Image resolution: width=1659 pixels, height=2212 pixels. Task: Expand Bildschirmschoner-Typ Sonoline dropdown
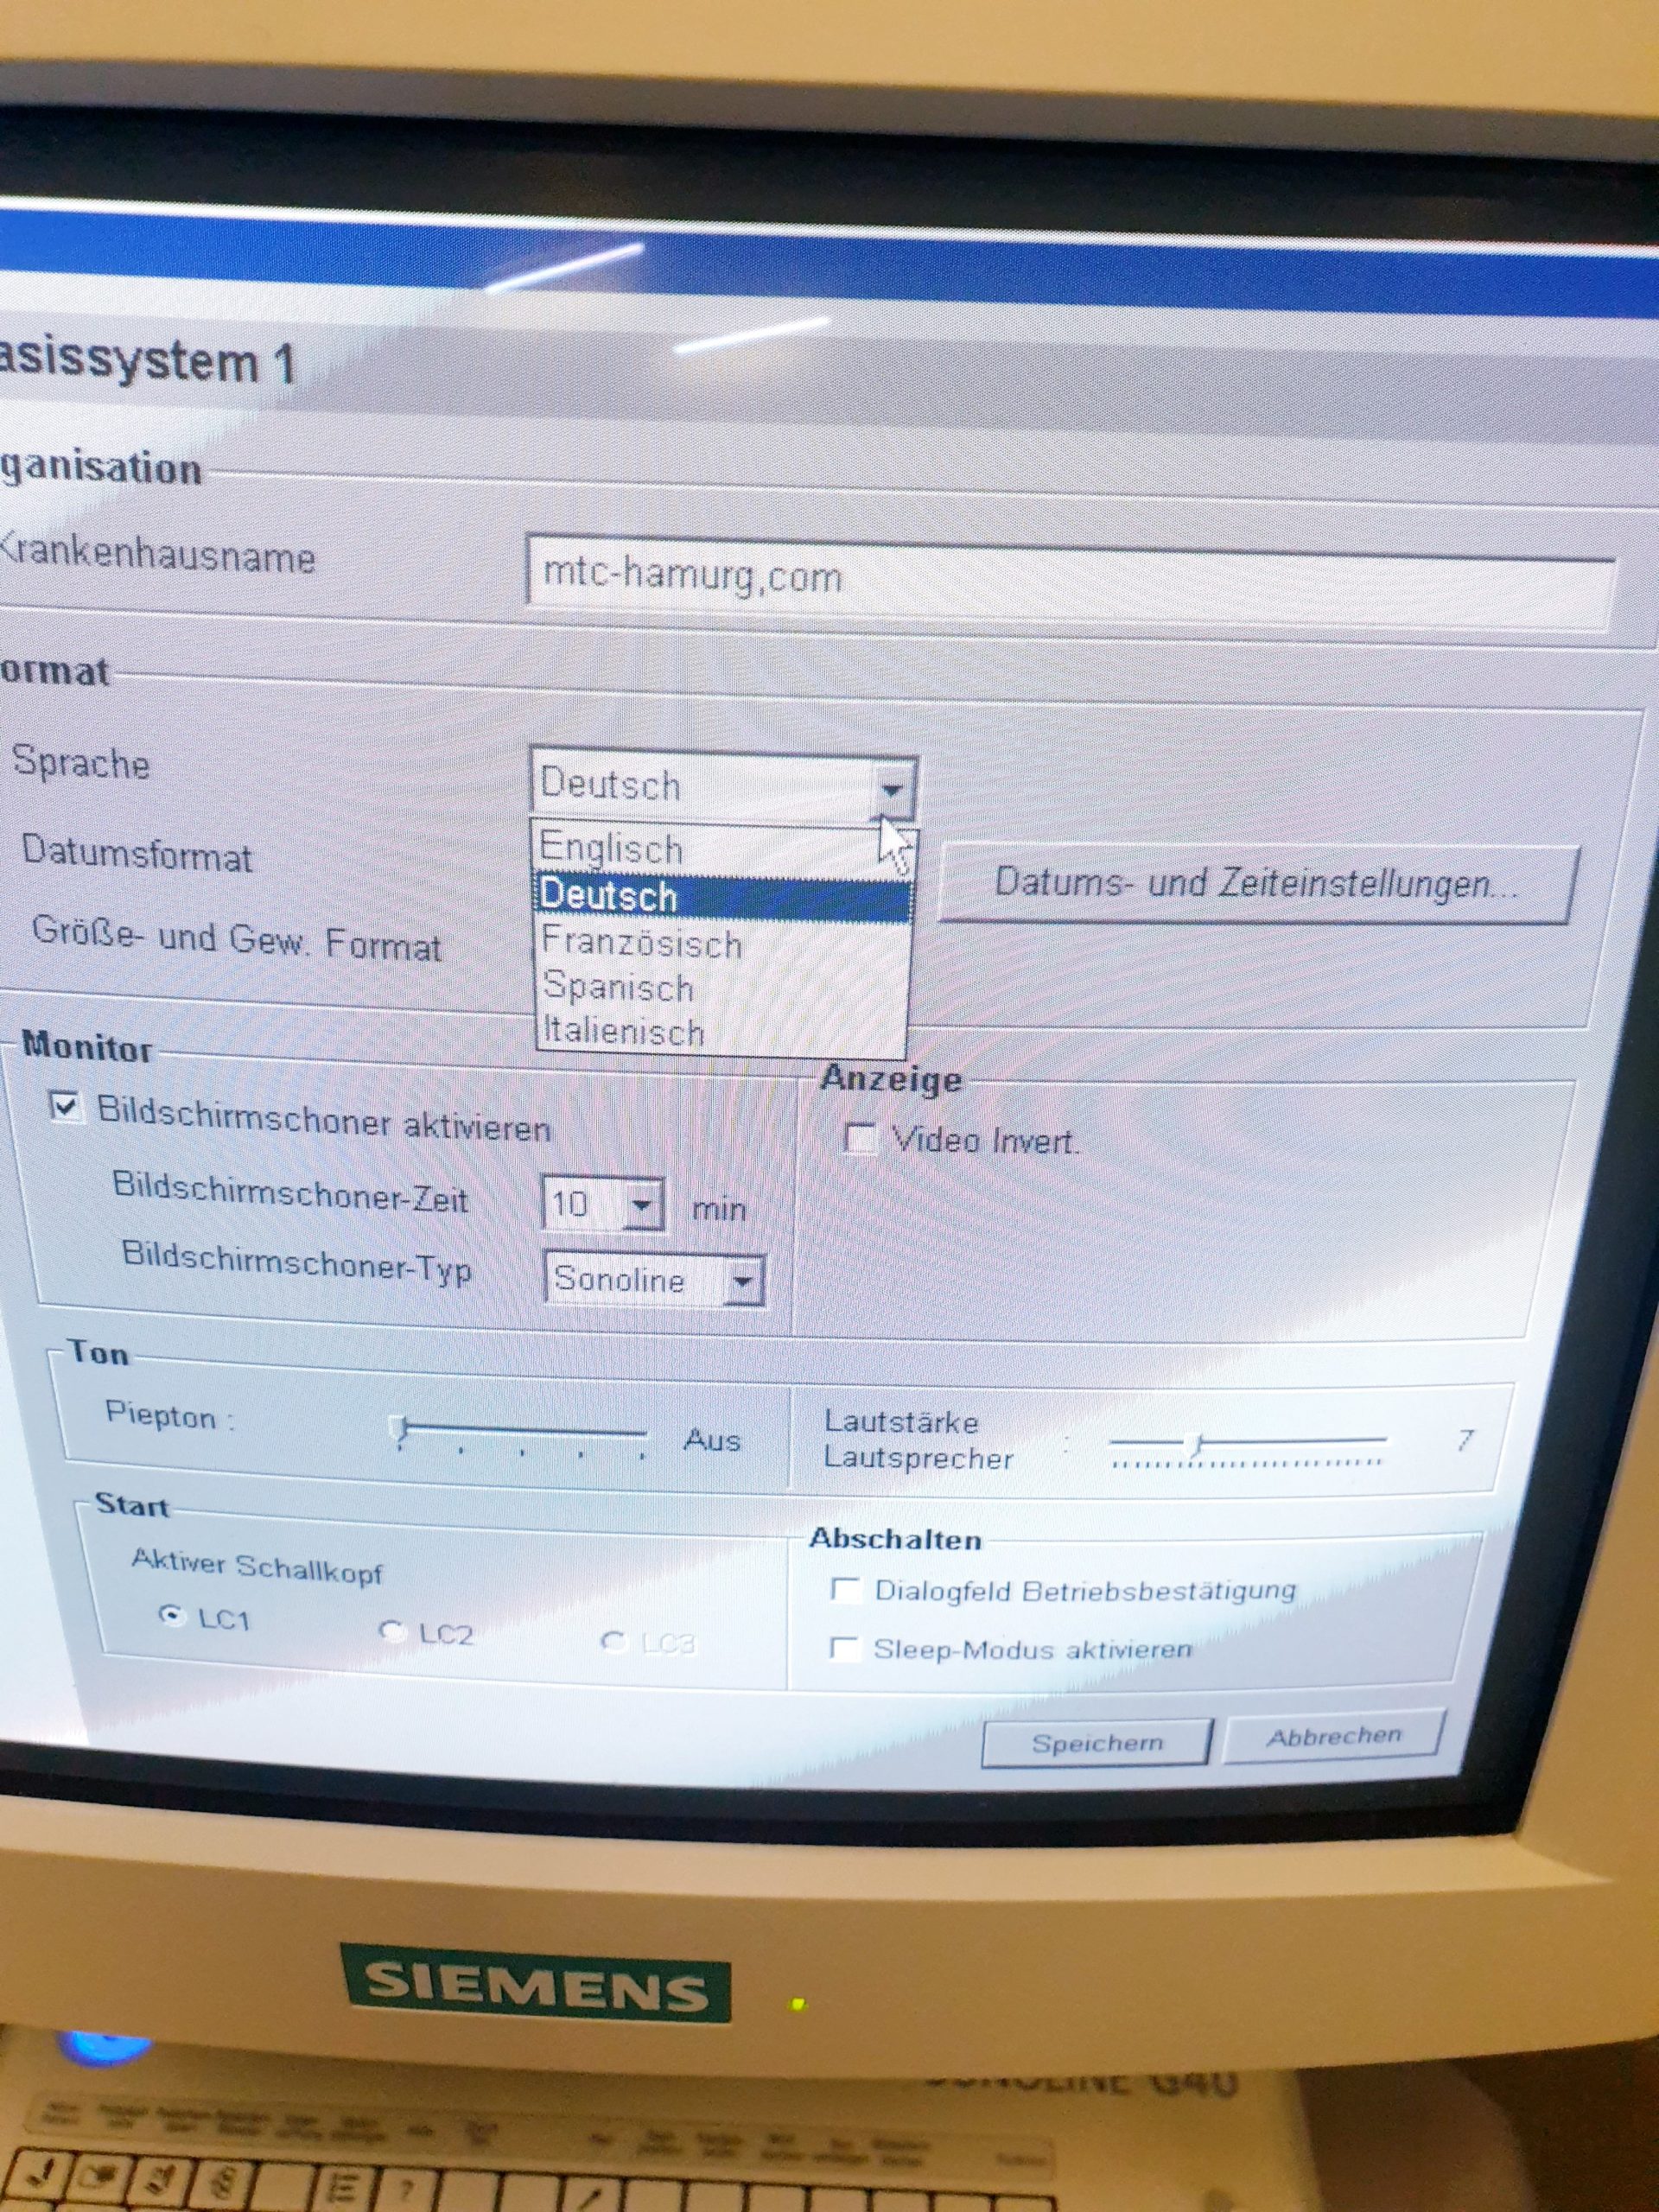pos(742,1282)
